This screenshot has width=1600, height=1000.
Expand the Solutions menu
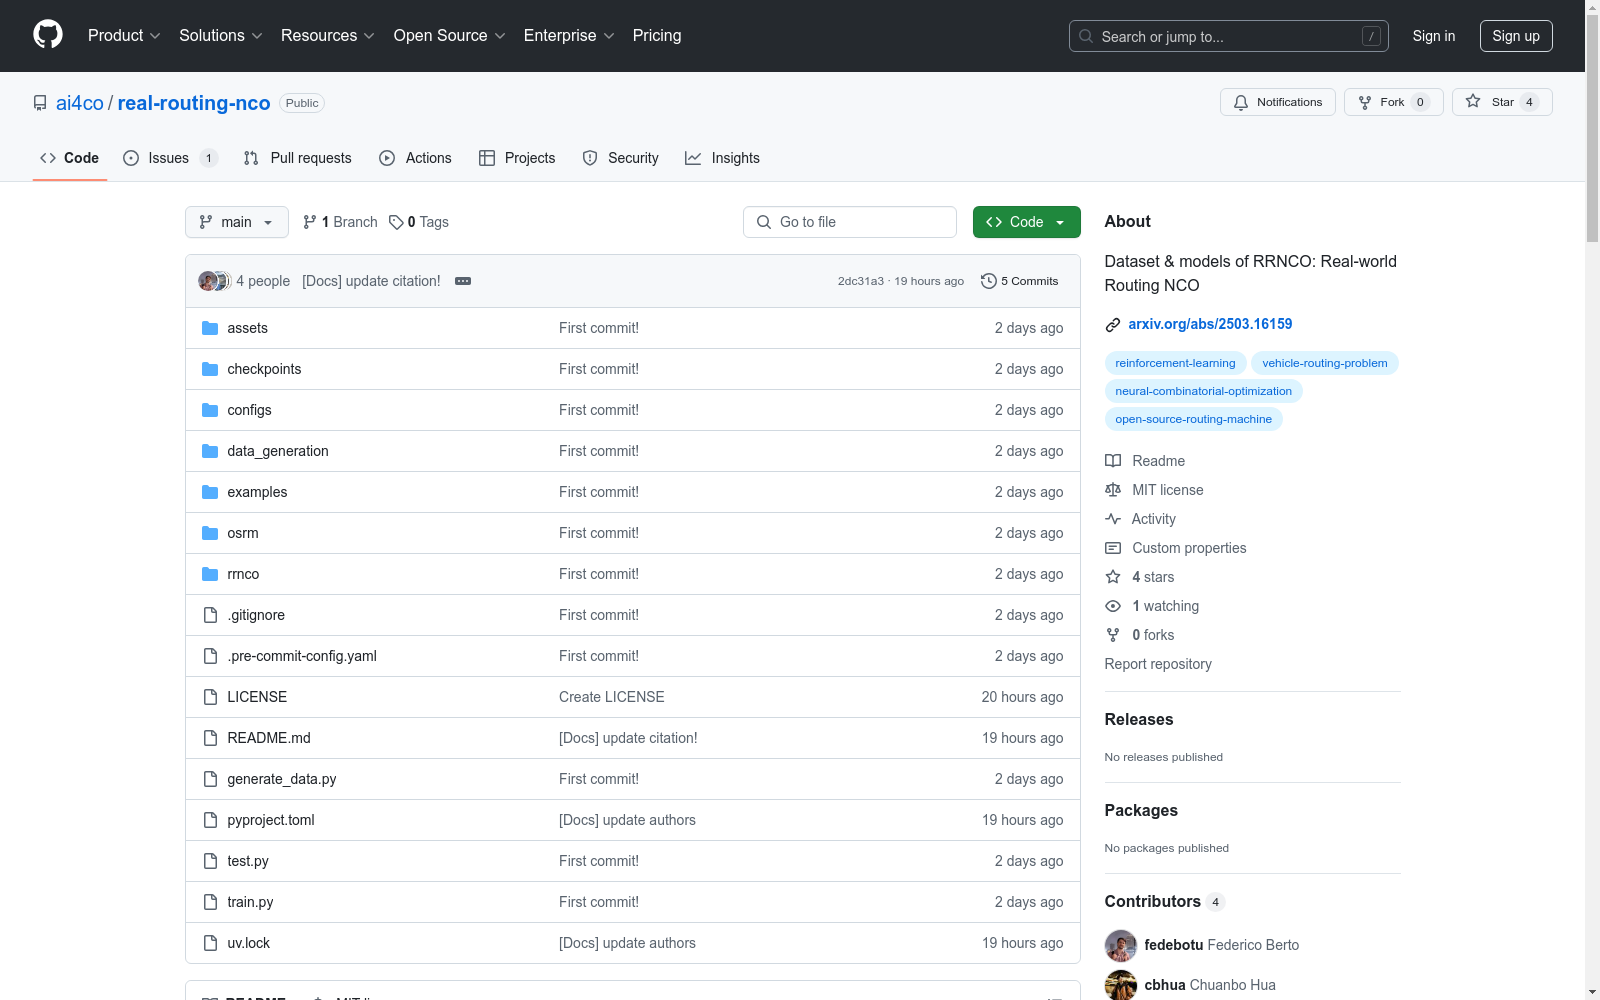tap(221, 35)
